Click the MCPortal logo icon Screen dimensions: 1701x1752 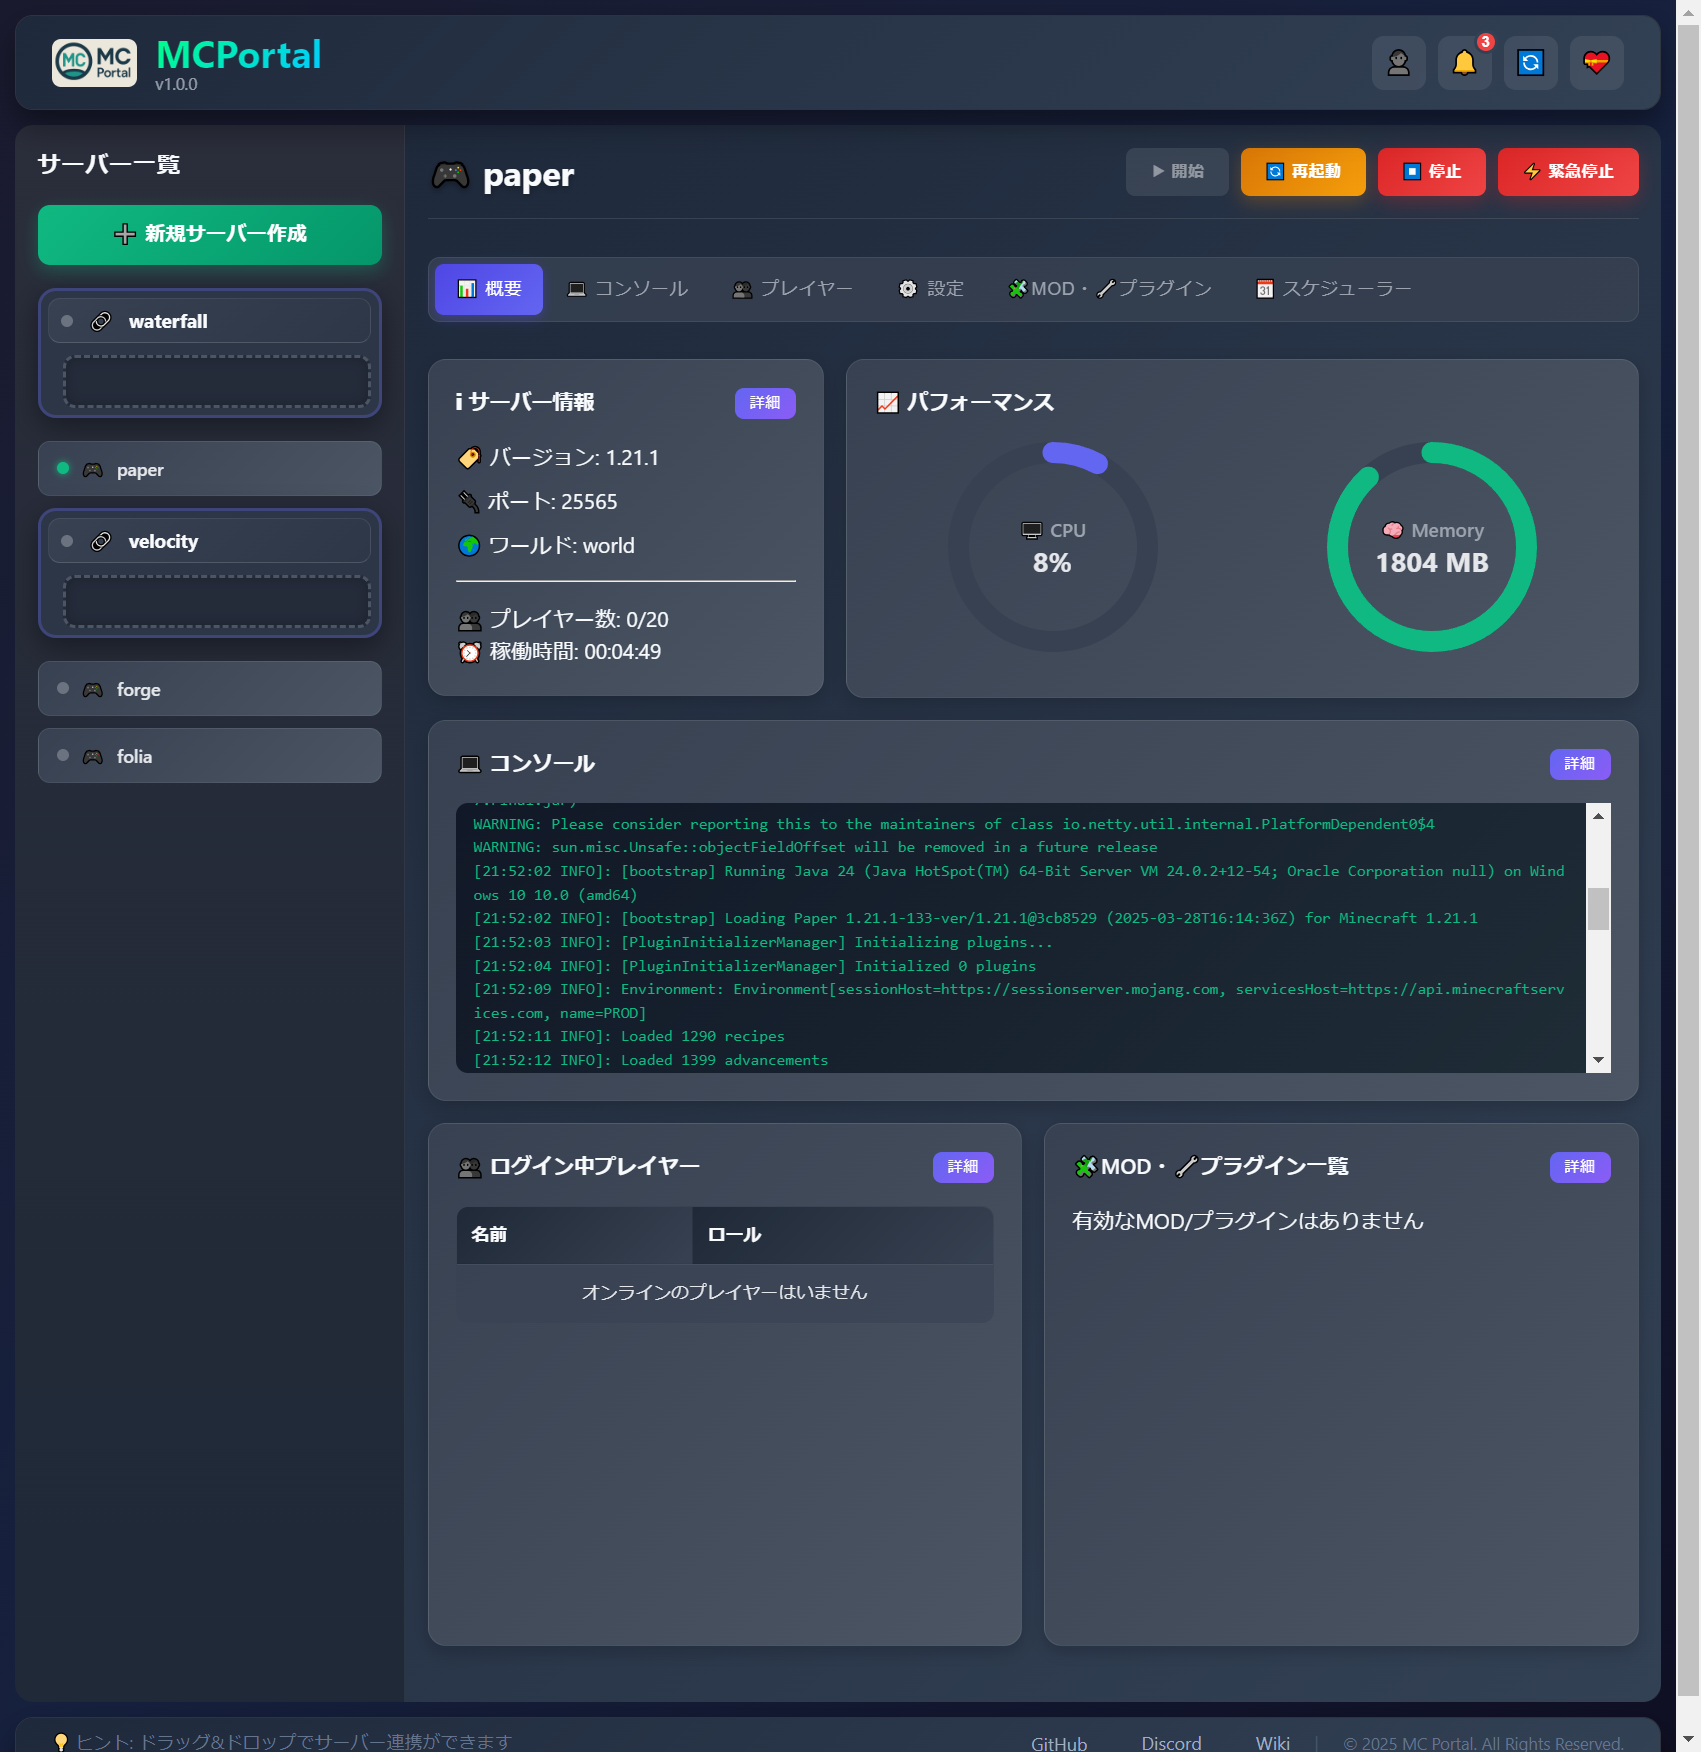[x=93, y=62]
